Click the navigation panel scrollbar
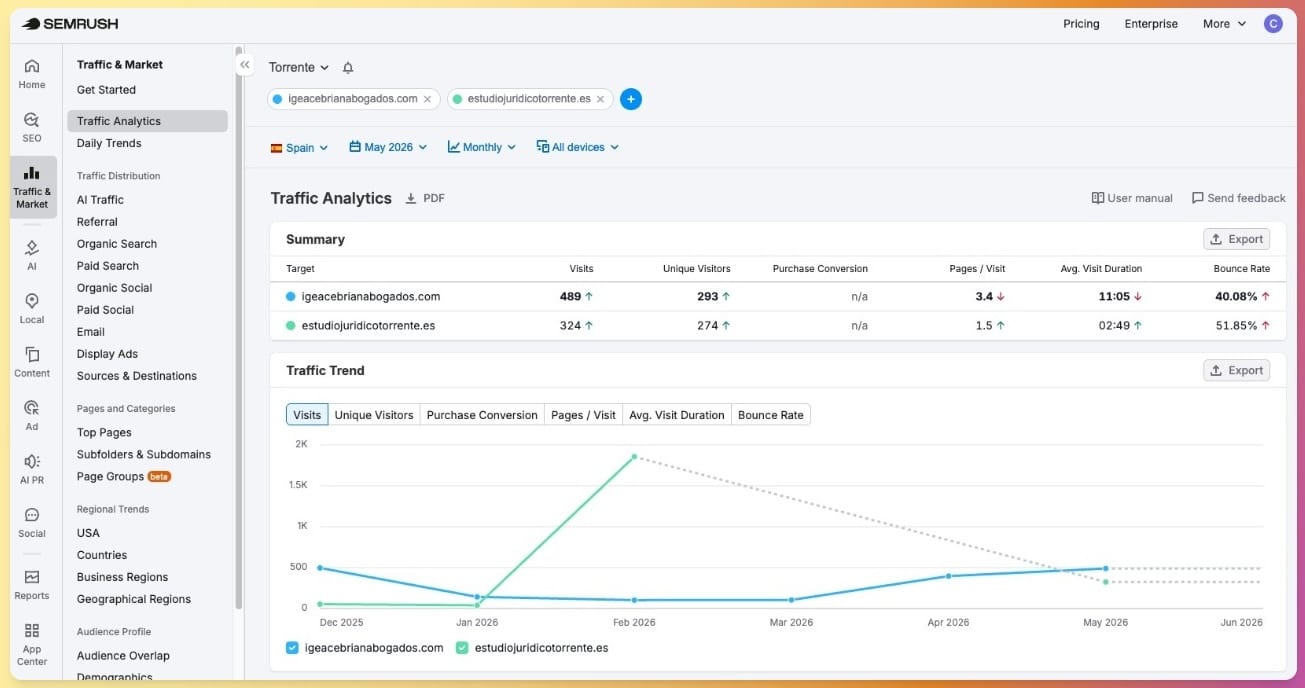 pyautogui.click(x=239, y=327)
